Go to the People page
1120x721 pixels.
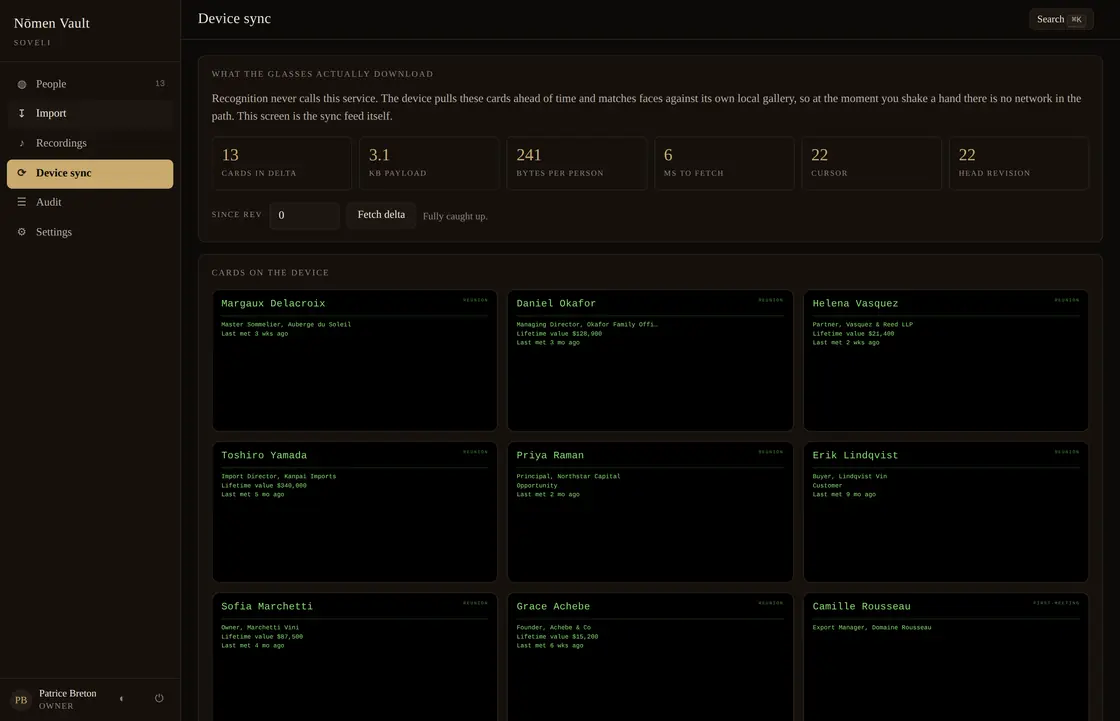(90, 84)
